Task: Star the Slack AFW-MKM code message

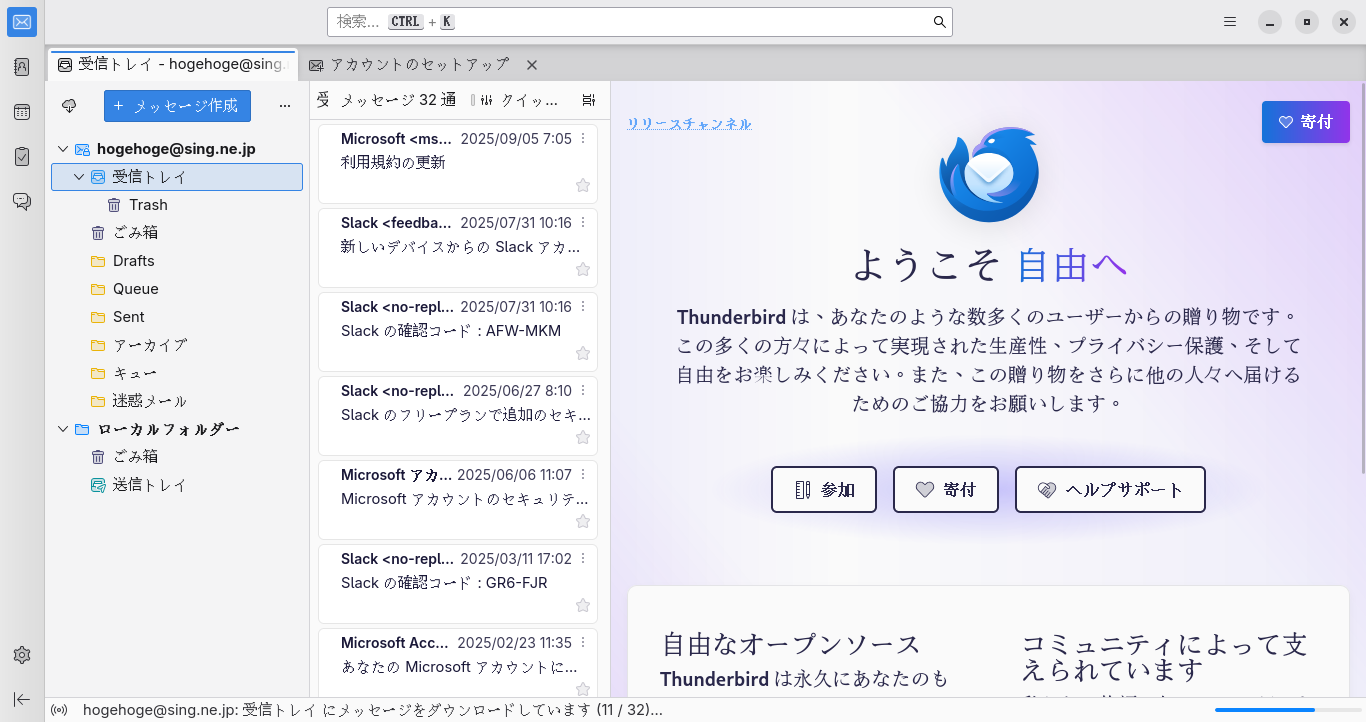Action: point(583,353)
